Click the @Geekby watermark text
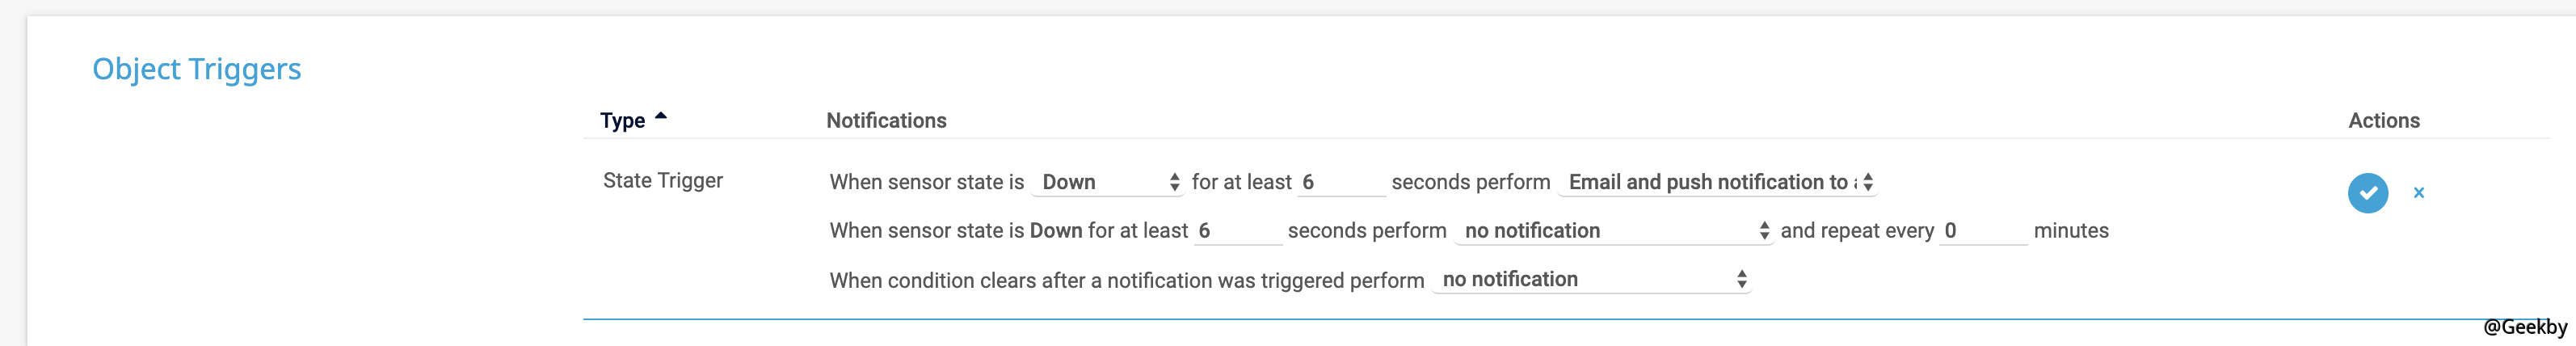Image resolution: width=2576 pixels, height=346 pixels. pos(2524,327)
